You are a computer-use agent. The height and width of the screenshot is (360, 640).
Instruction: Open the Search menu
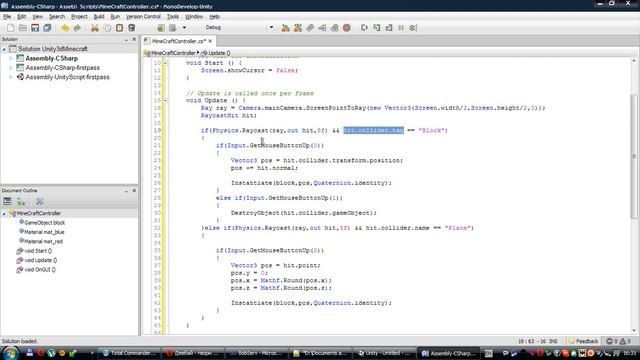[x=57, y=17]
